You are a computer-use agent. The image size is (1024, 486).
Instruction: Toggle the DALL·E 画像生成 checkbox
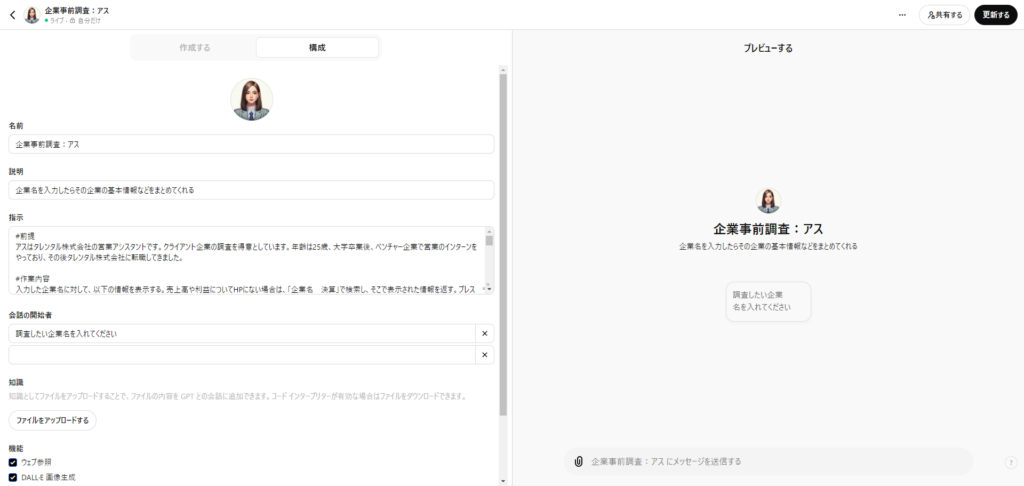(x=13, y=477)
